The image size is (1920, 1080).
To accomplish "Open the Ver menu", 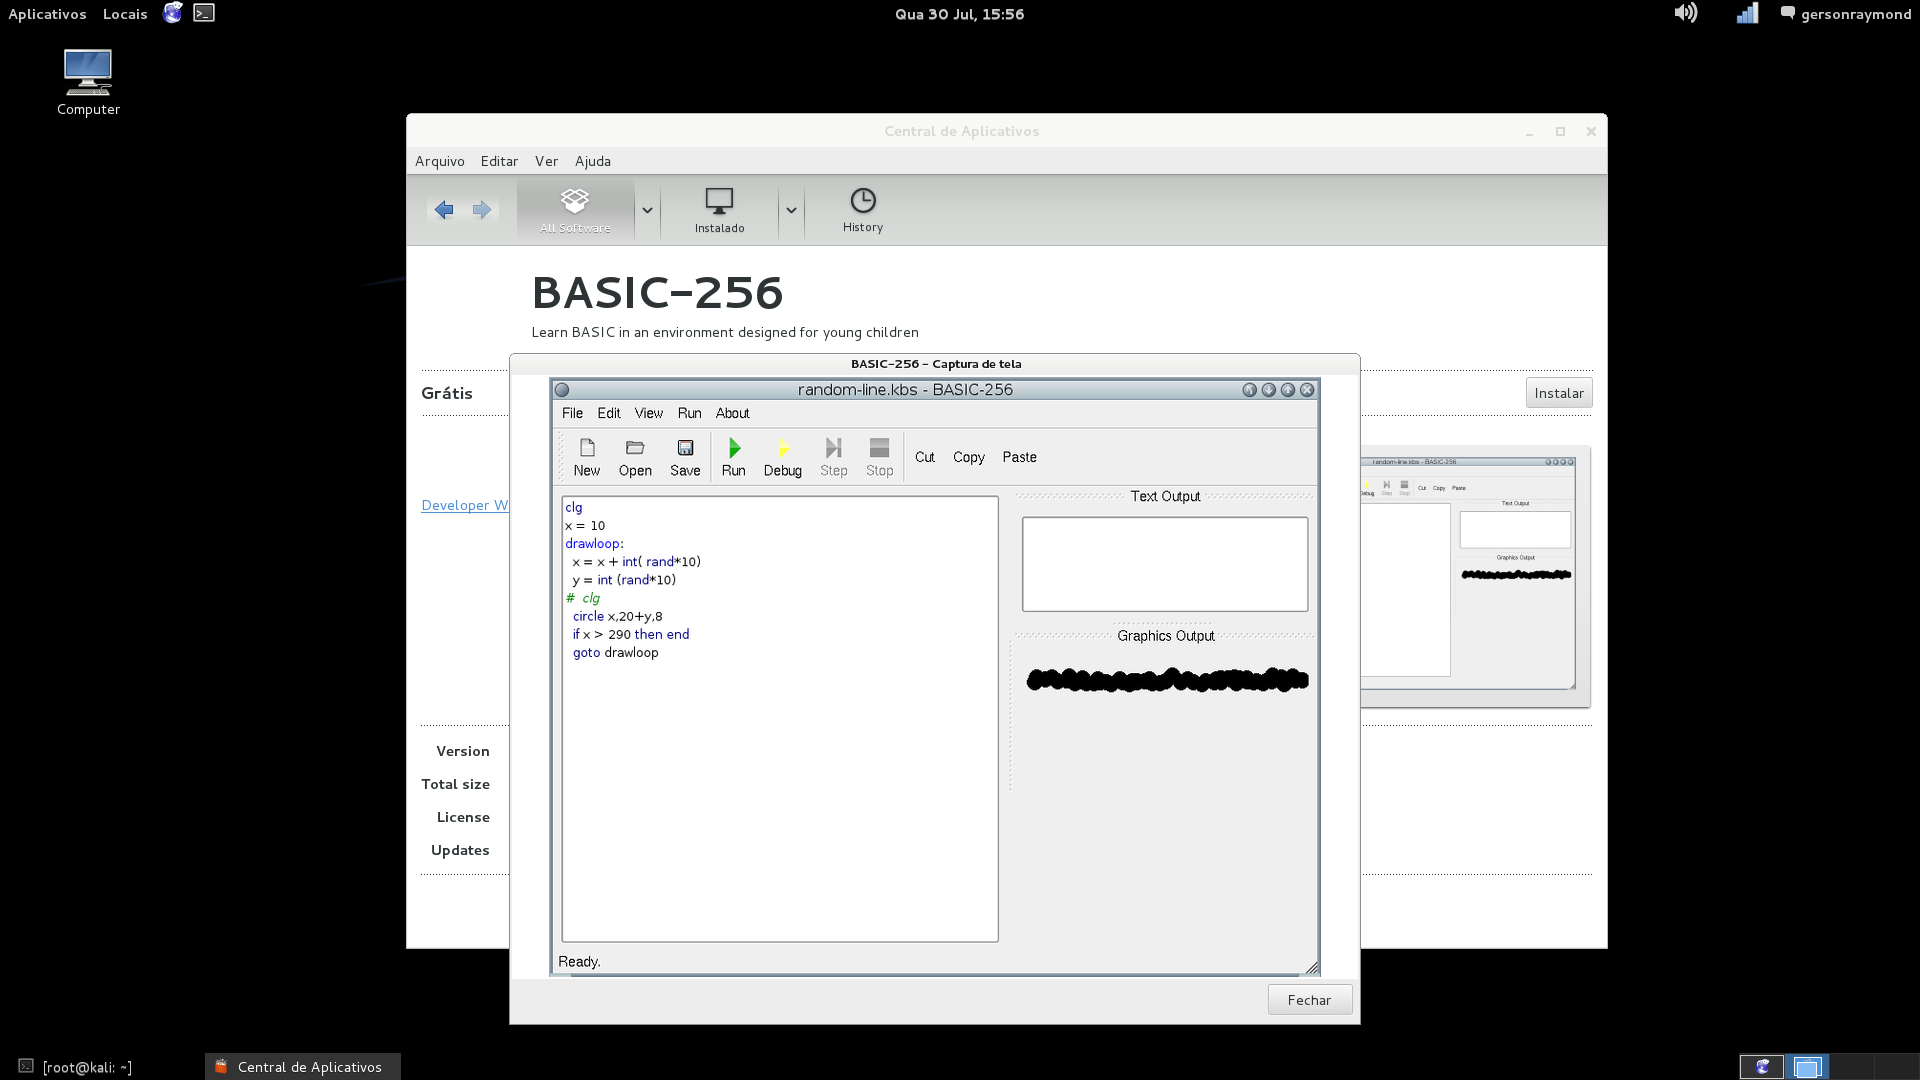I will pos(546,161).
